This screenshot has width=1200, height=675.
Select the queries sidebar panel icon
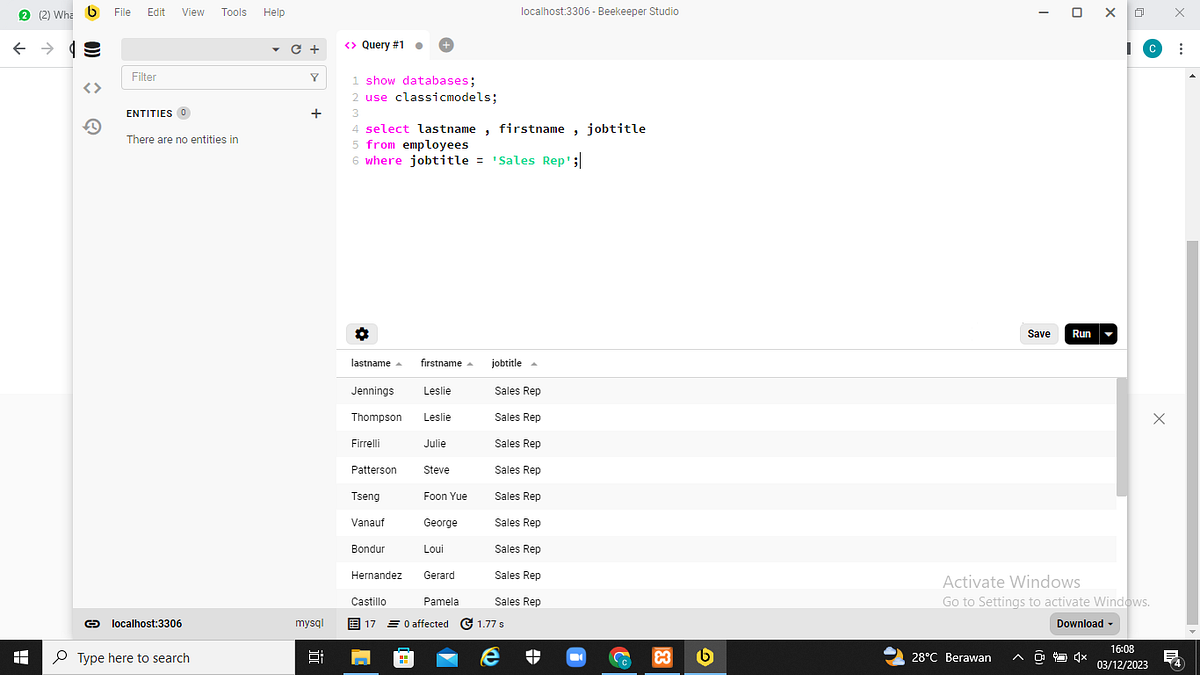92,87
